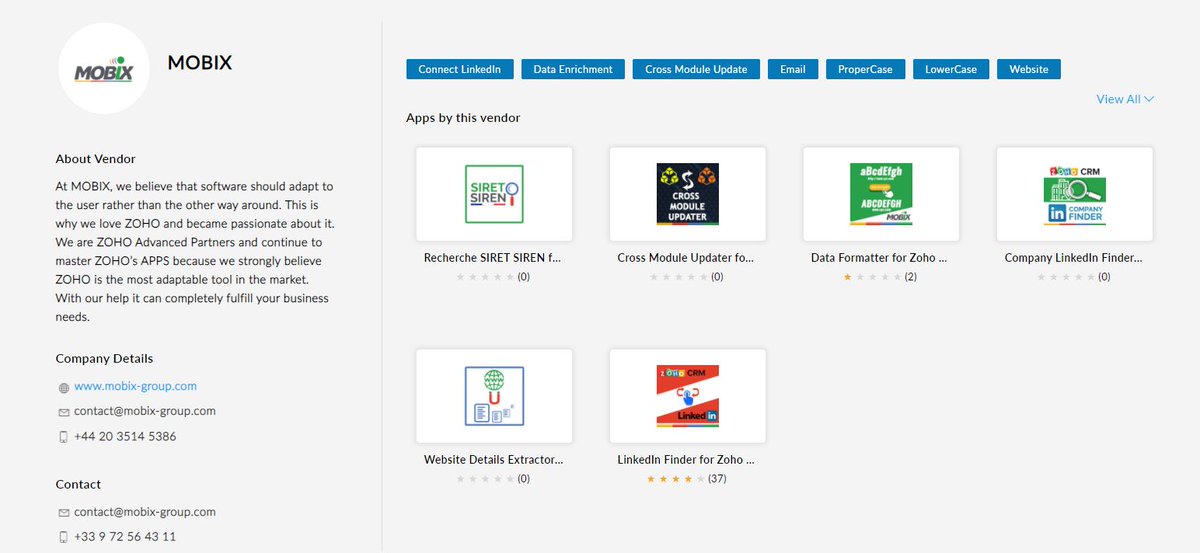Select the ProperCase tag
The image size is (1200, 553).
tap(865, 69)
